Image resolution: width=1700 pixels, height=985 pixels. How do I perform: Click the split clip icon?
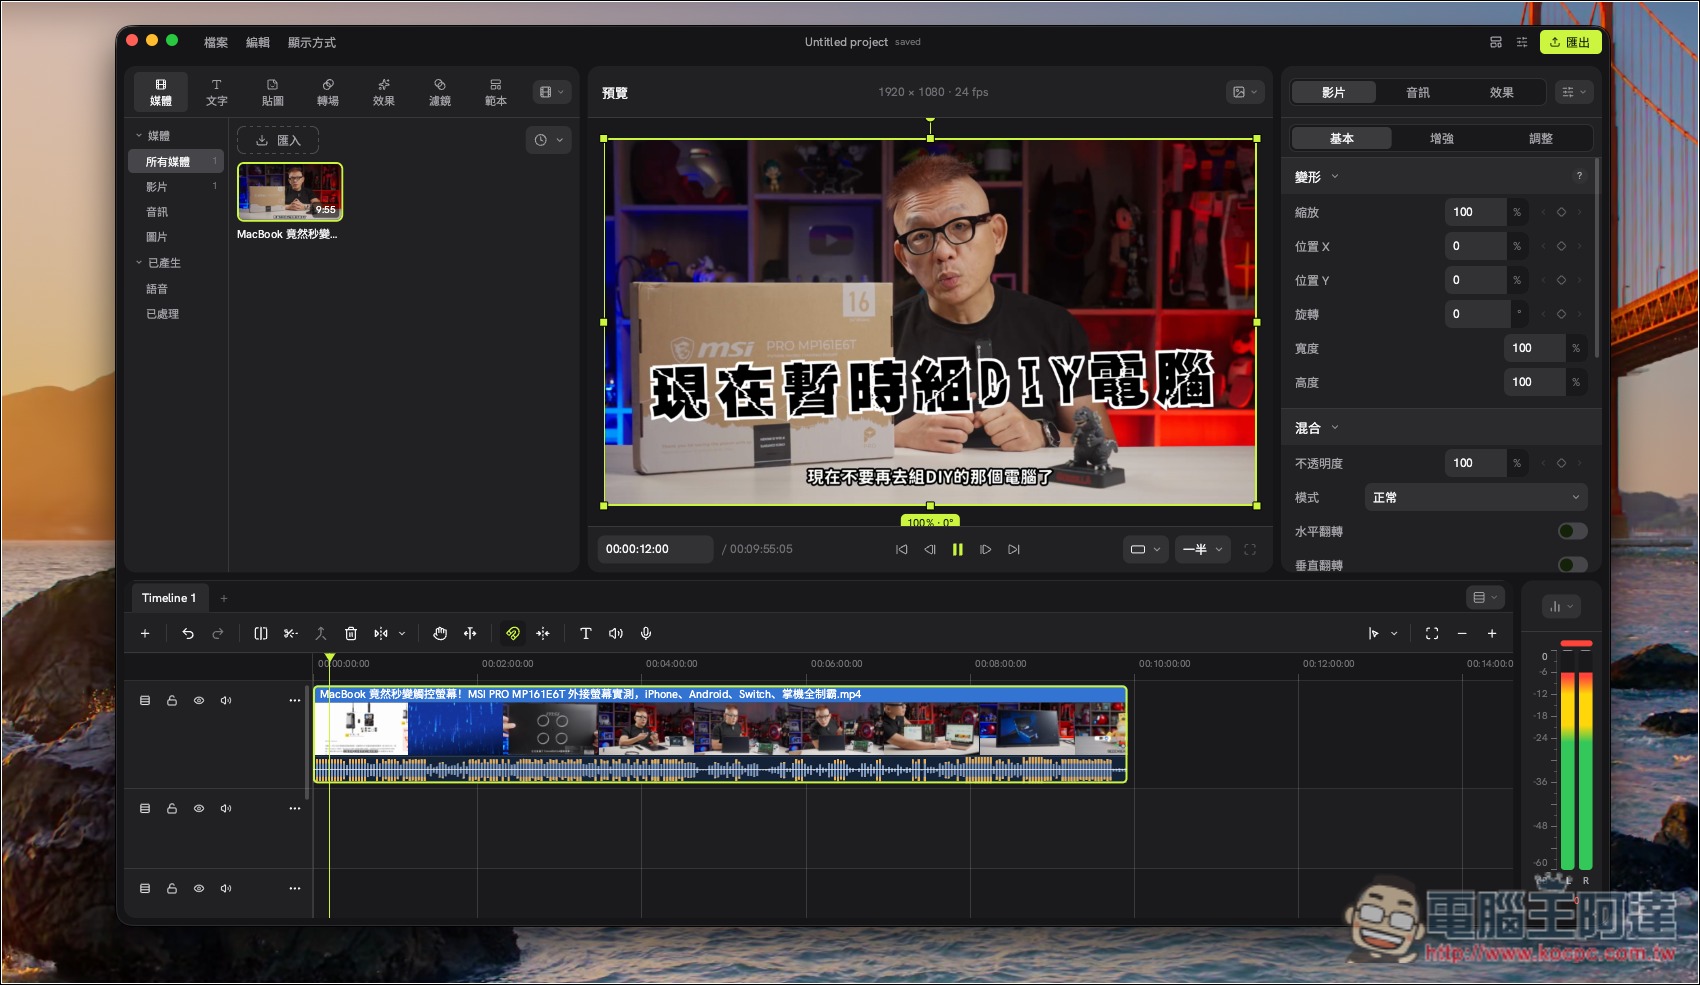261,633
